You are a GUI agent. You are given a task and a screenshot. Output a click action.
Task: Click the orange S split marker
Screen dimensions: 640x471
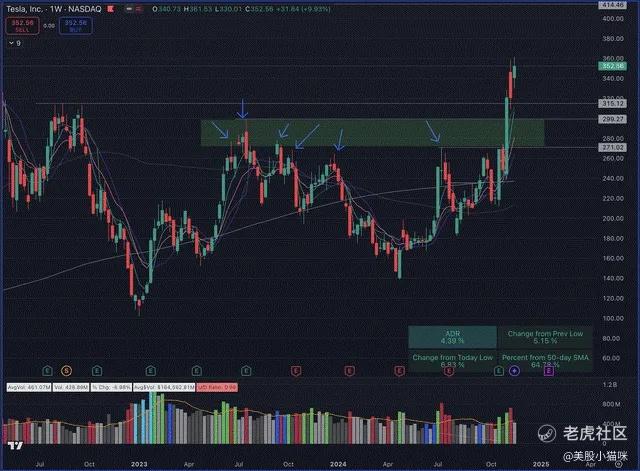tap(66, 371)
